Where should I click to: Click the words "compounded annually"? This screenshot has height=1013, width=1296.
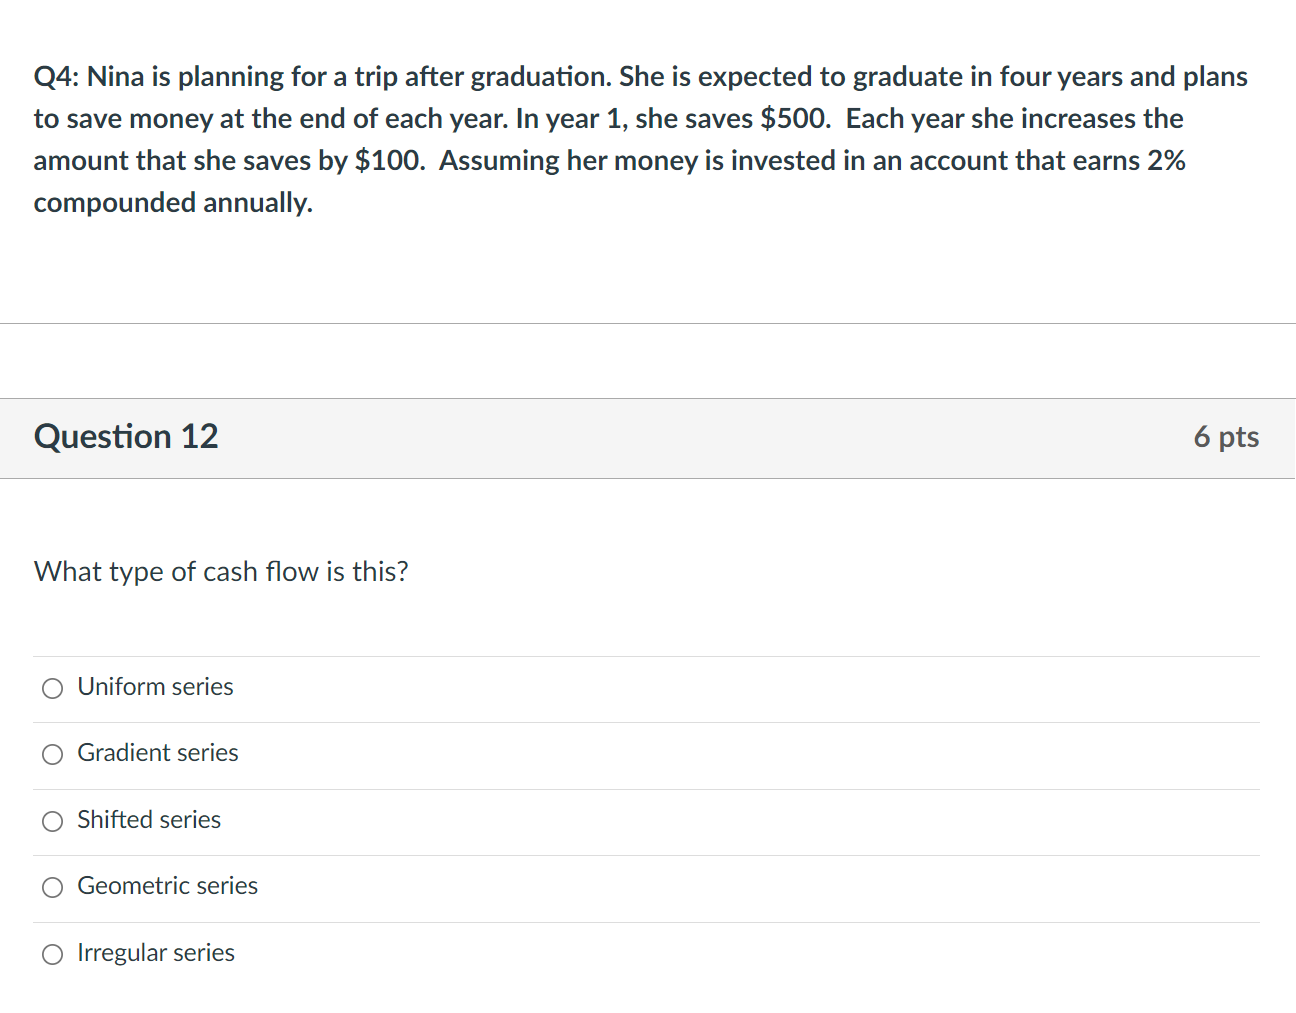pos(173,202)
